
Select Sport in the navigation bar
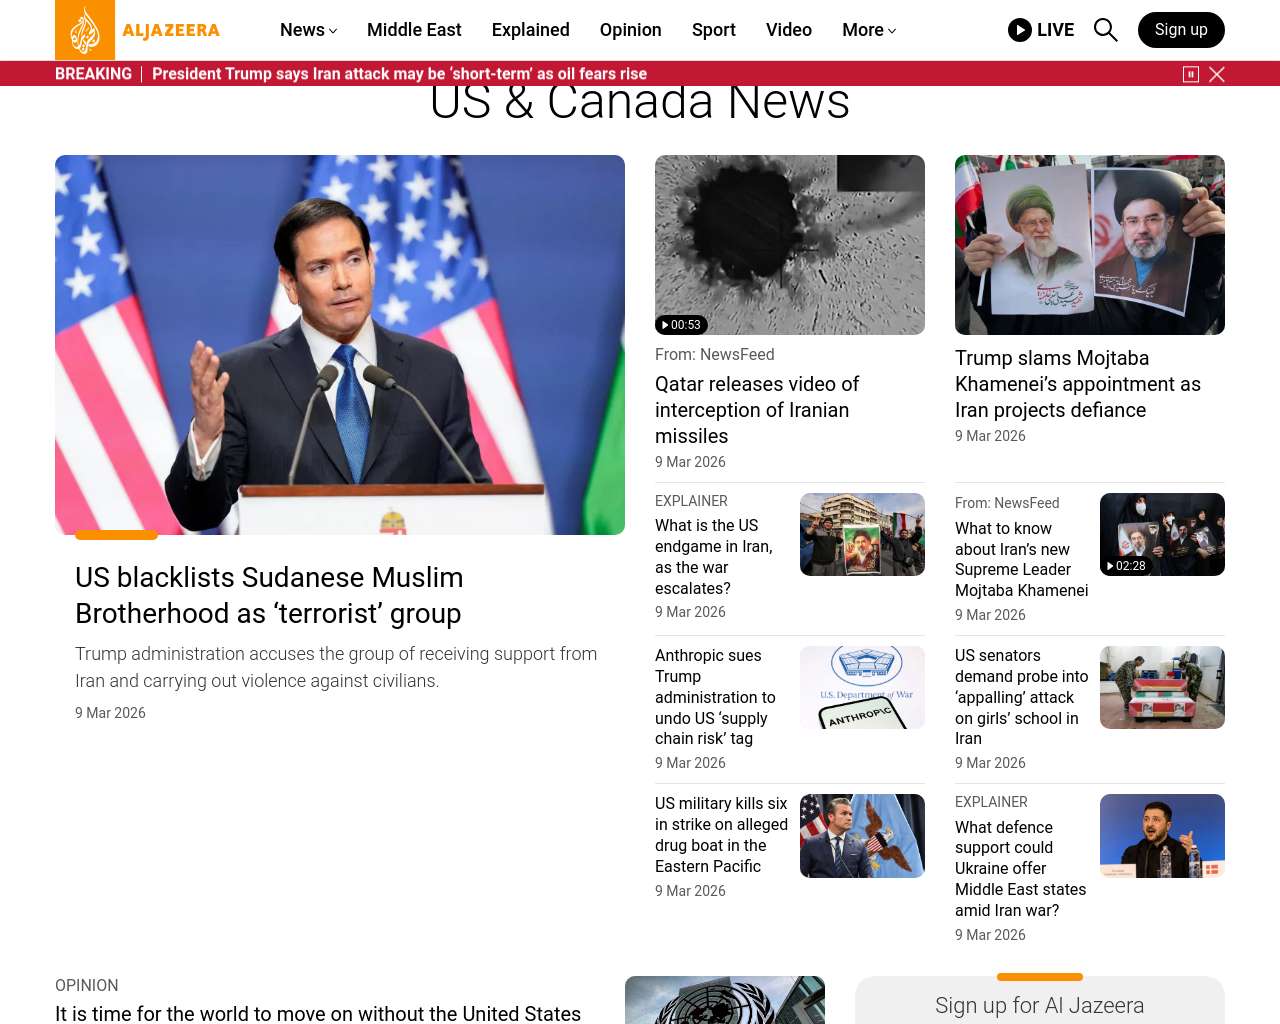[x=713, y=30]
